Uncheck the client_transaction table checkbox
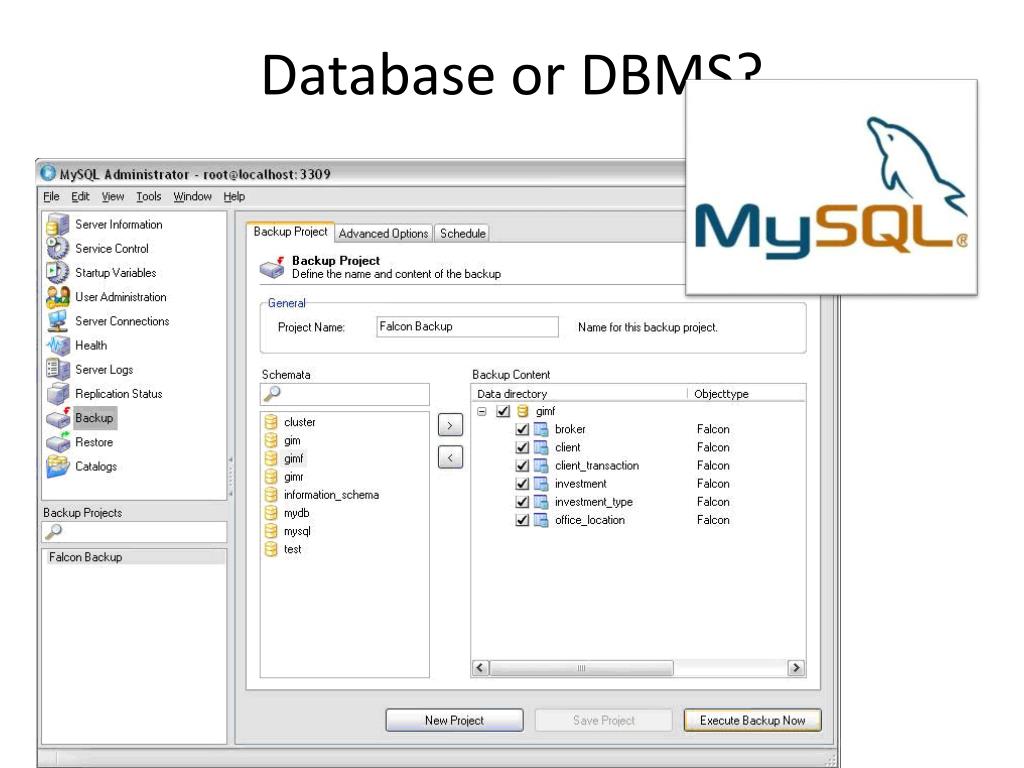The height and width of the screenshot is (768, 1024). (x=522, y=466)
